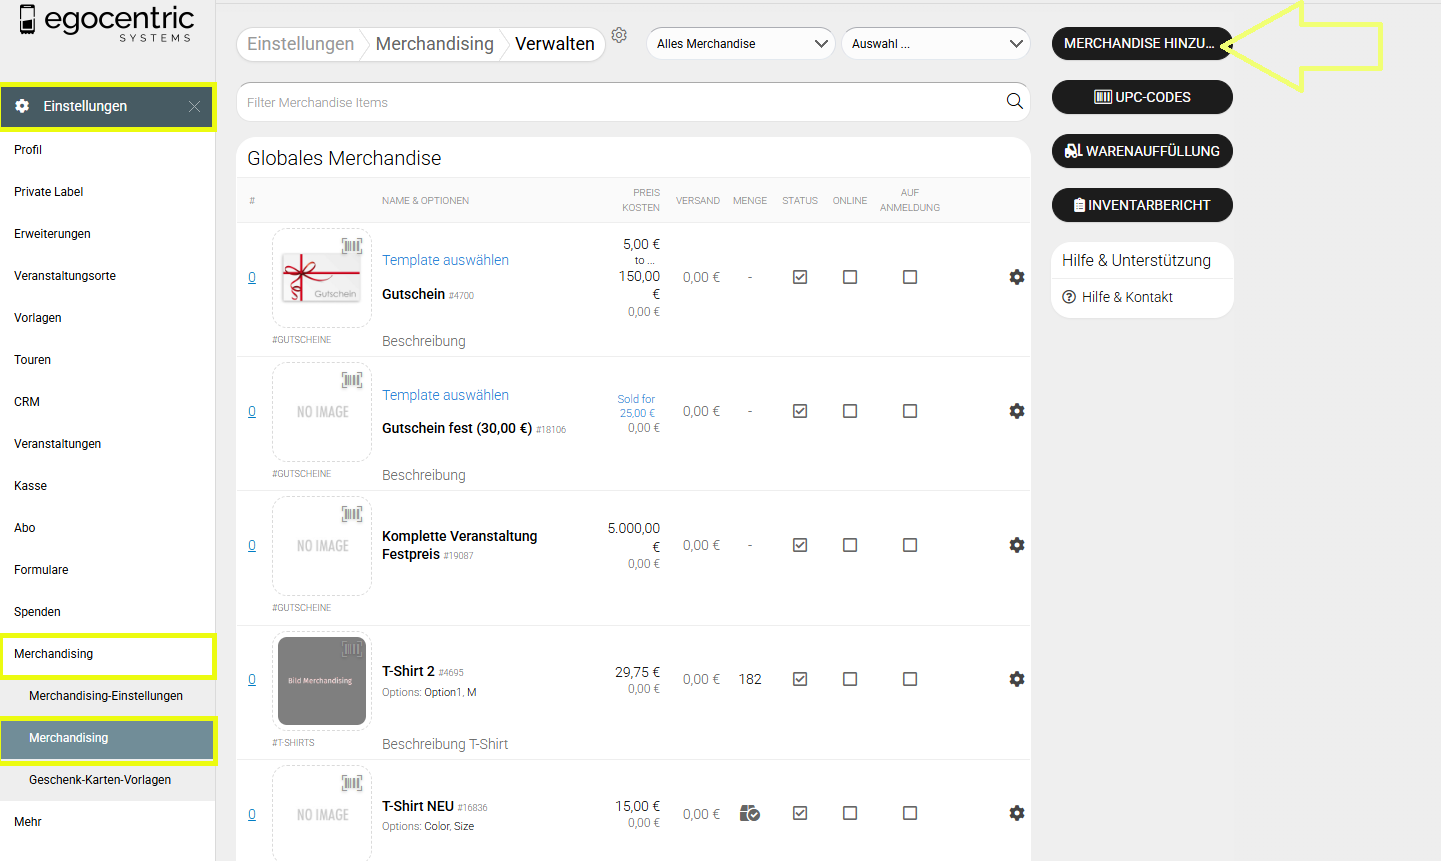Click Template auswählen link for Gutschein
This screenshot has width=1441, height=861.
(445, 260)
